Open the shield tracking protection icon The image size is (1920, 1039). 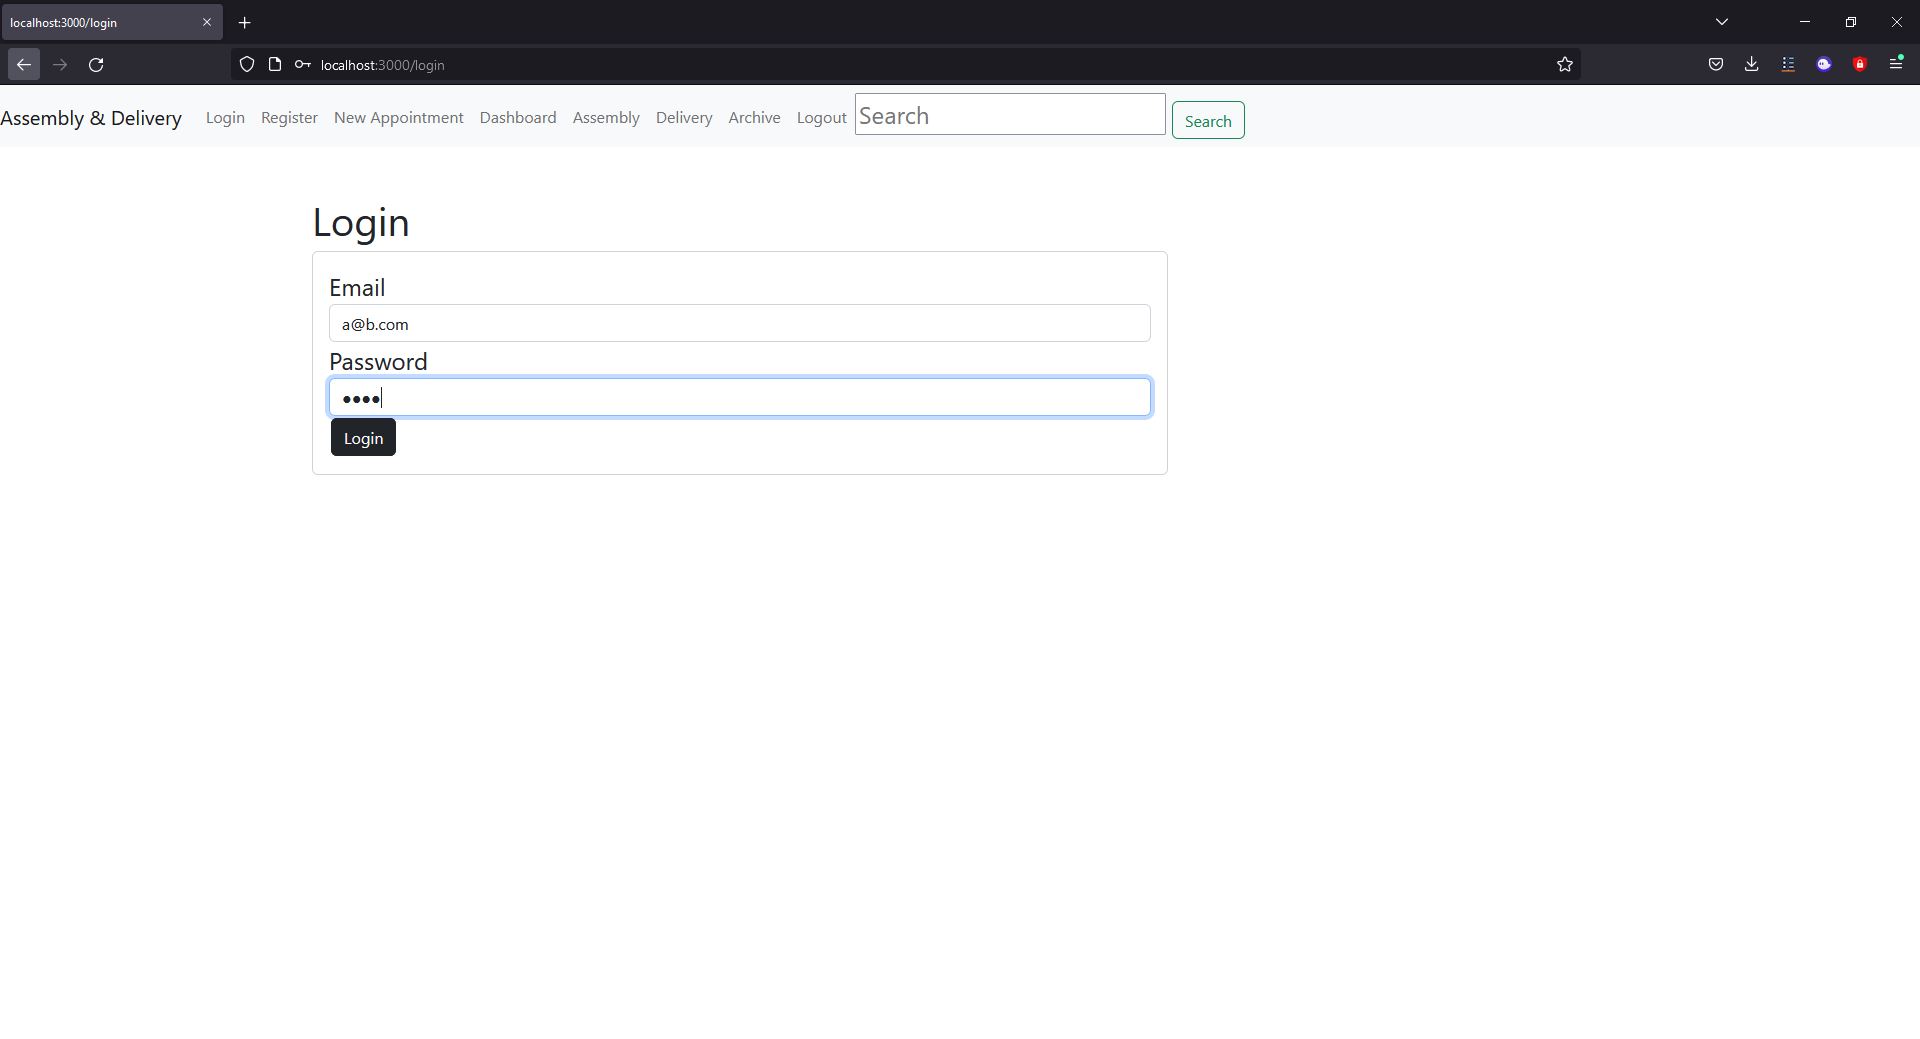coord(247,65)
